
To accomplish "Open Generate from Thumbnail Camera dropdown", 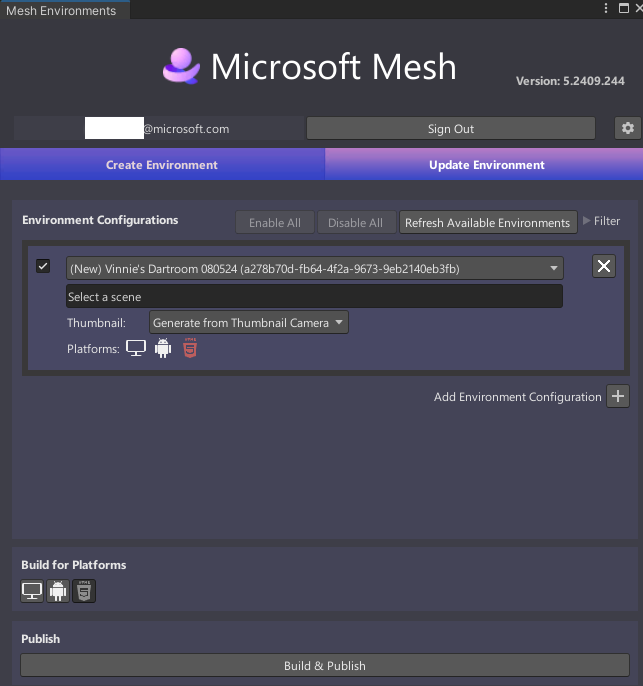I will [248, 322].
